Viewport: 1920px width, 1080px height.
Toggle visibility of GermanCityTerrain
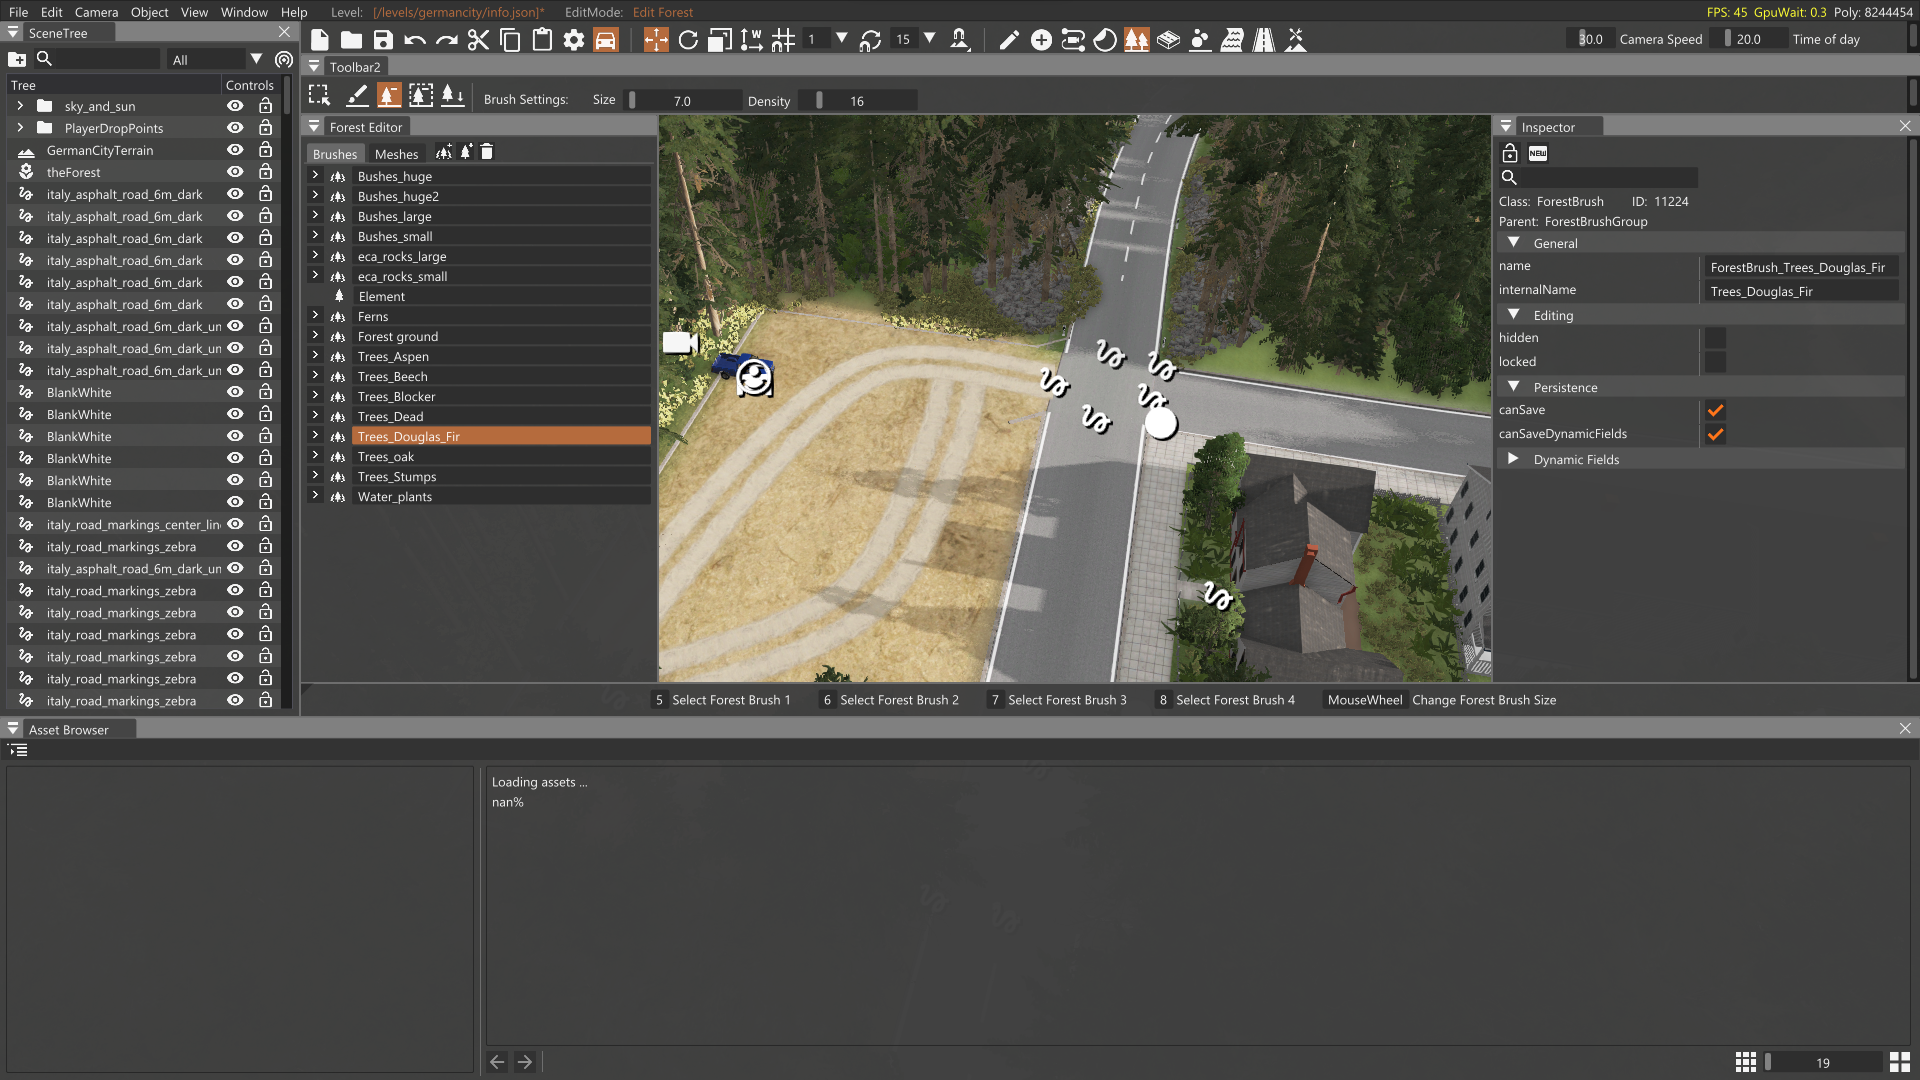[235, 150]
